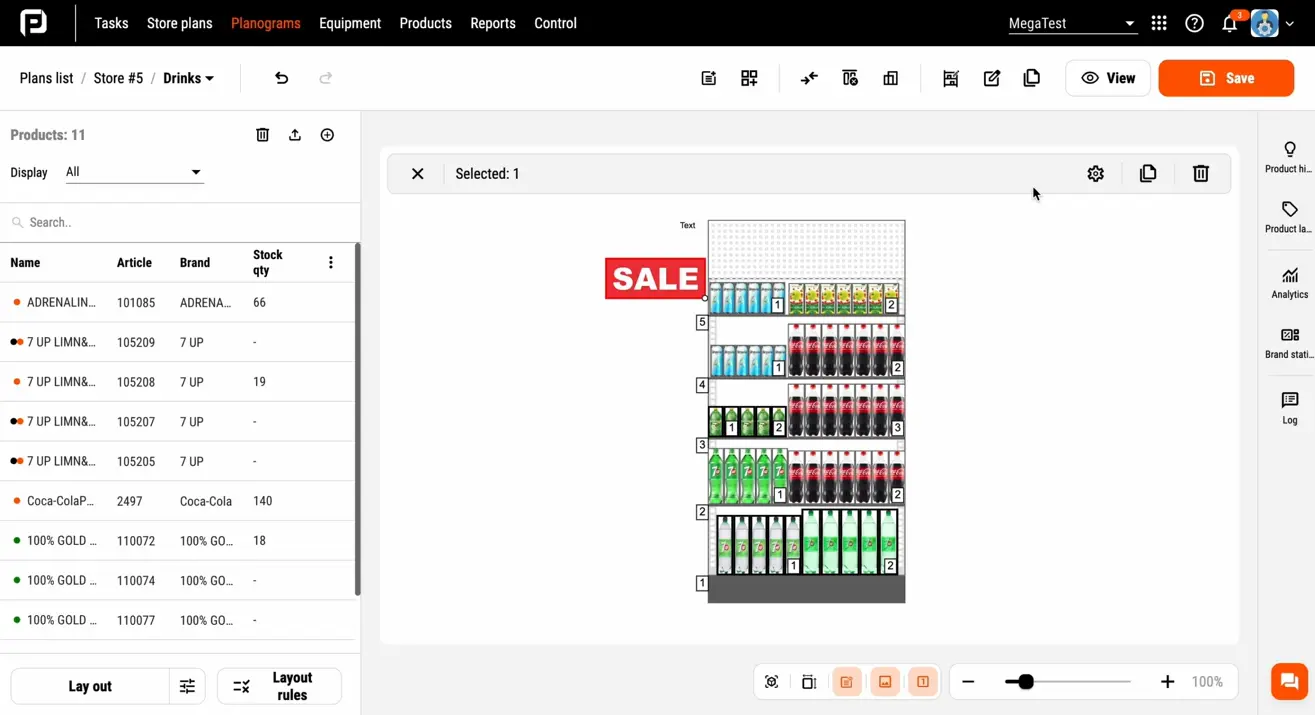The width and height of the screenshot is (1315, 715).
Task: Toggle the image display mode button
Action: click(885, 681)
